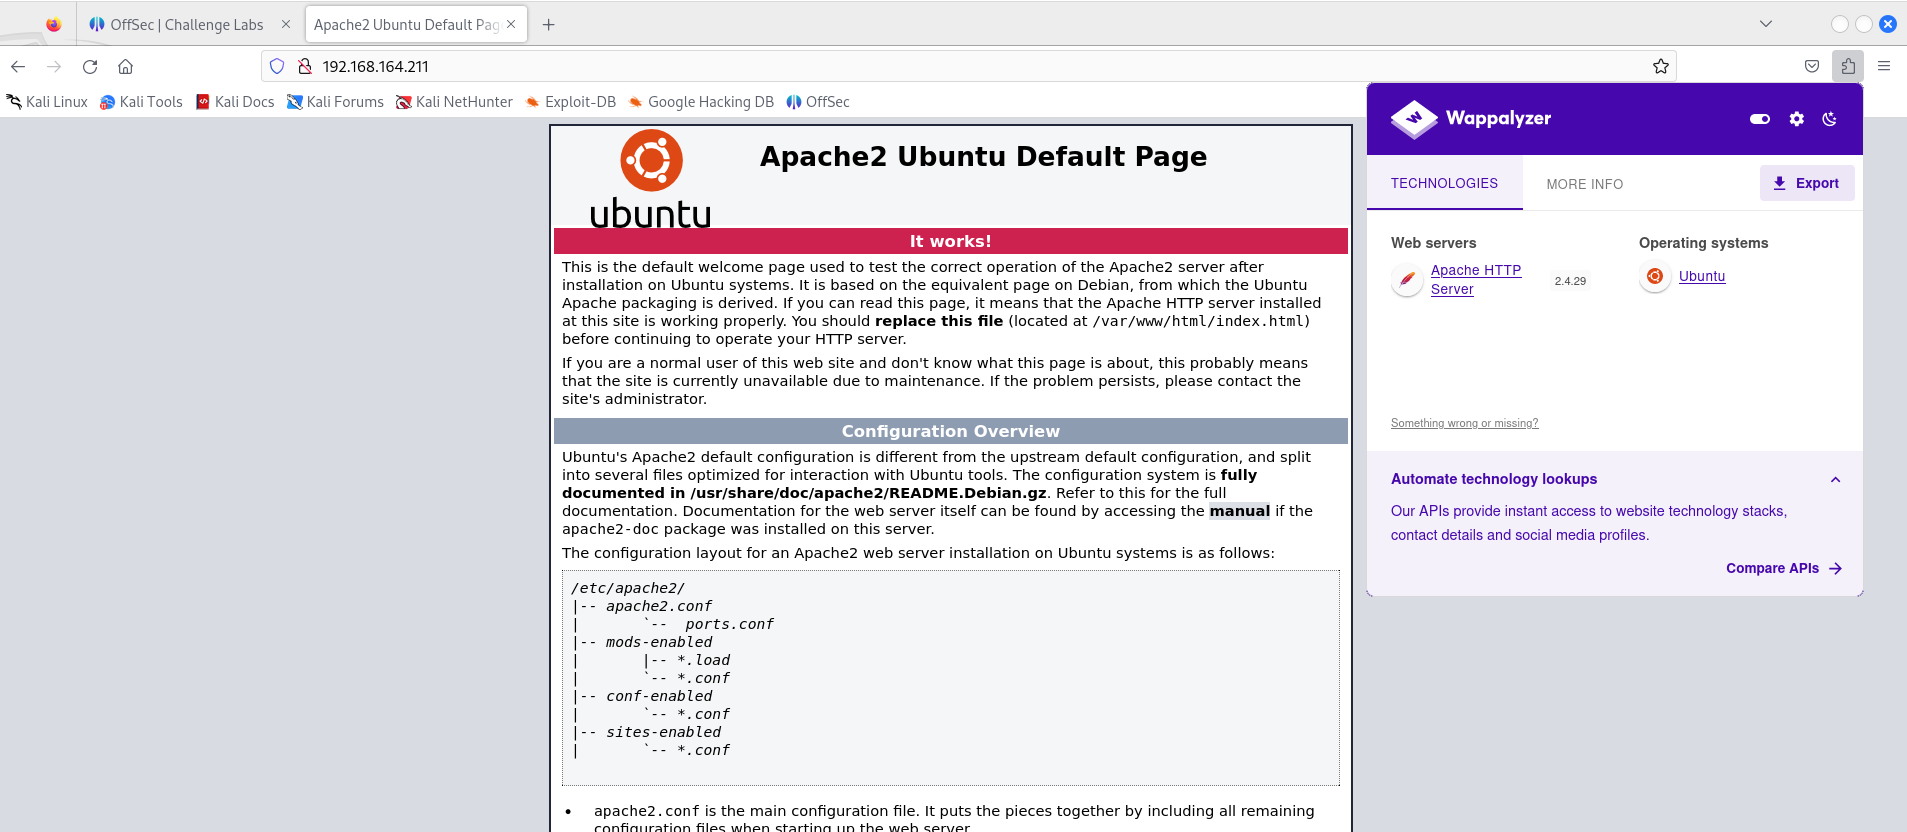1907x832 pixels.
Task: Open a new browser tab
Action: (x=548, y=25)
